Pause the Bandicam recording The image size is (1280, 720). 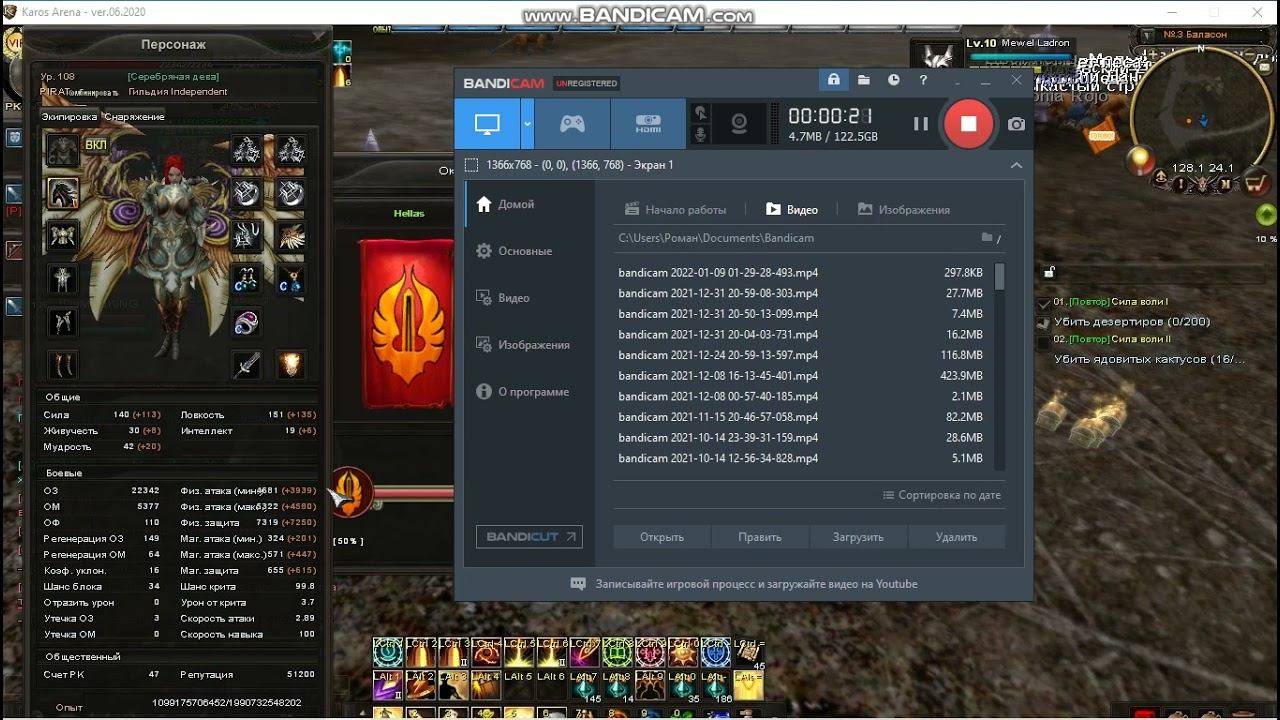point(921,124)
